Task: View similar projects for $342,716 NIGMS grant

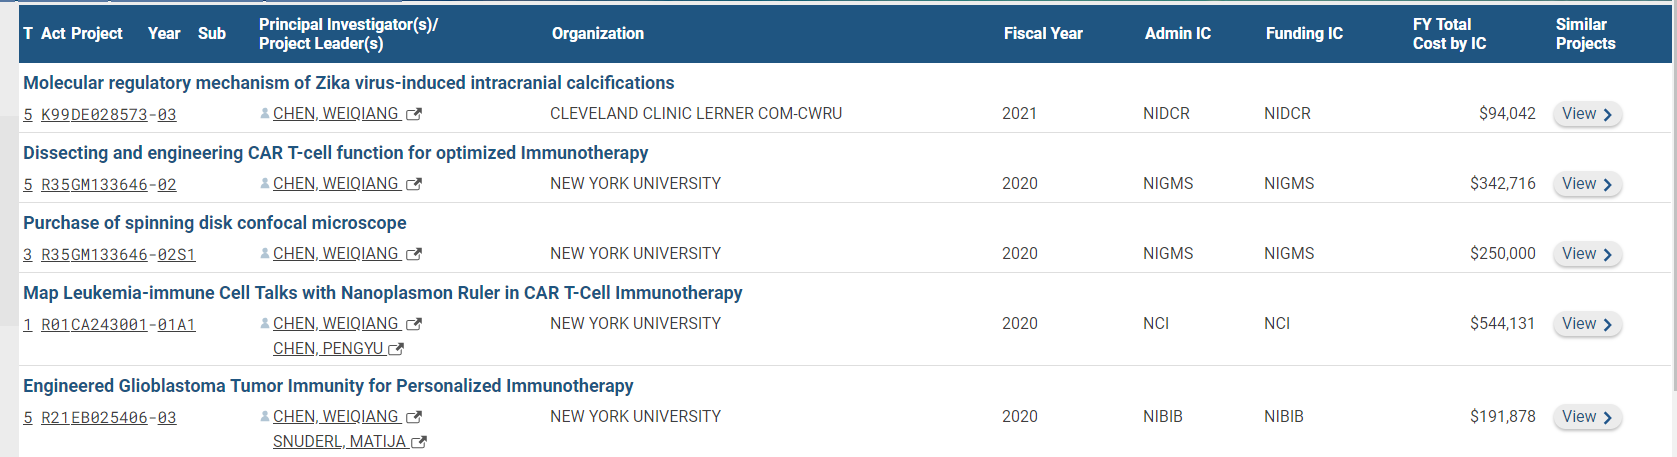Action: [1587, 184]
